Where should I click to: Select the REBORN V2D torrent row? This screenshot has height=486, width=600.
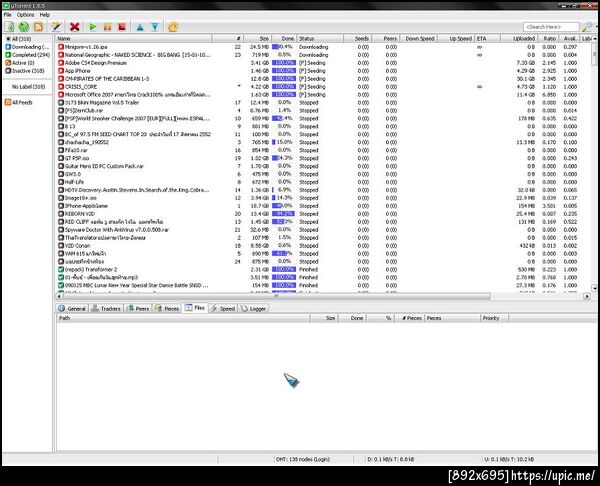tap(323, 214)
